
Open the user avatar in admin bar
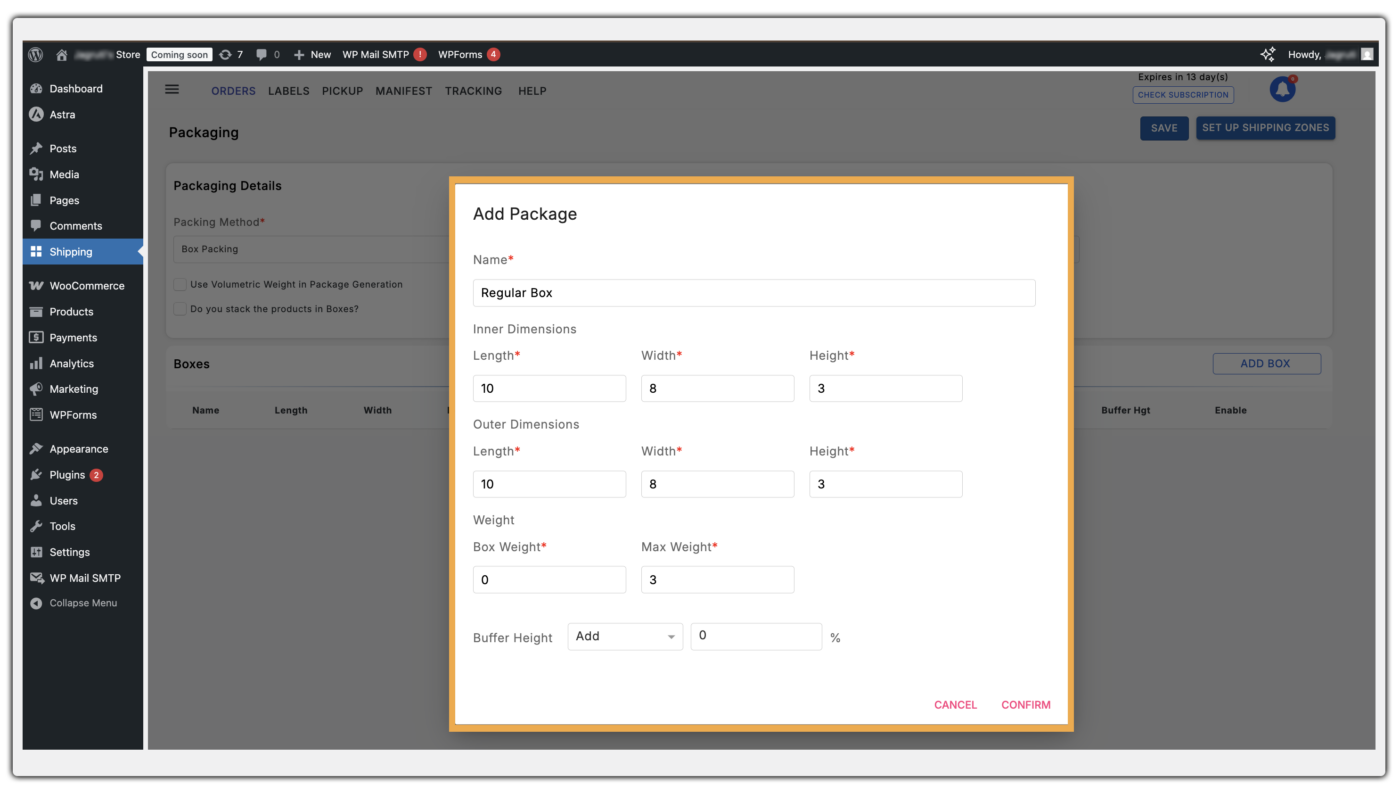tap(1367, 54)
